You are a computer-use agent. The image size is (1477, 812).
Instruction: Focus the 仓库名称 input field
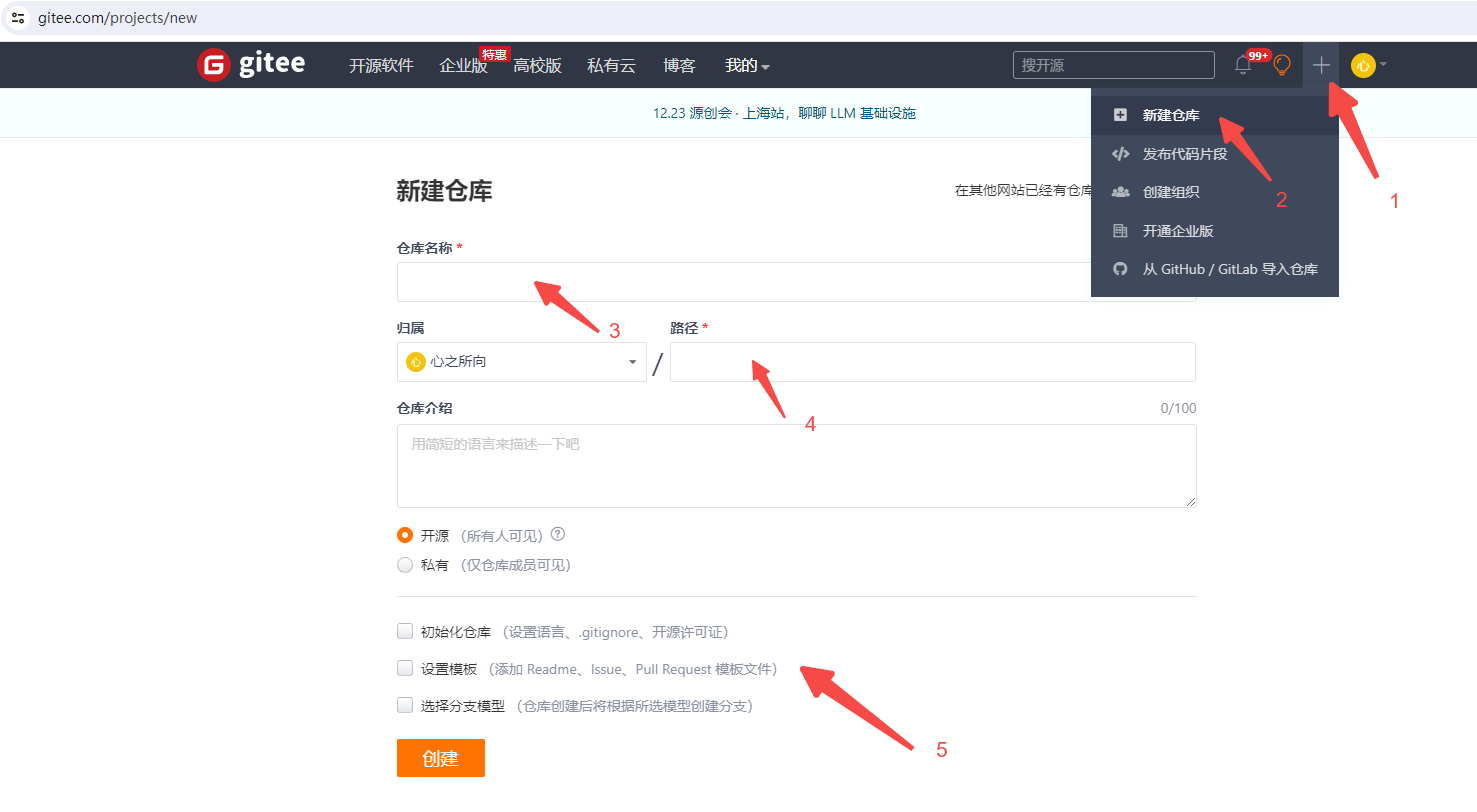point(744,282)
